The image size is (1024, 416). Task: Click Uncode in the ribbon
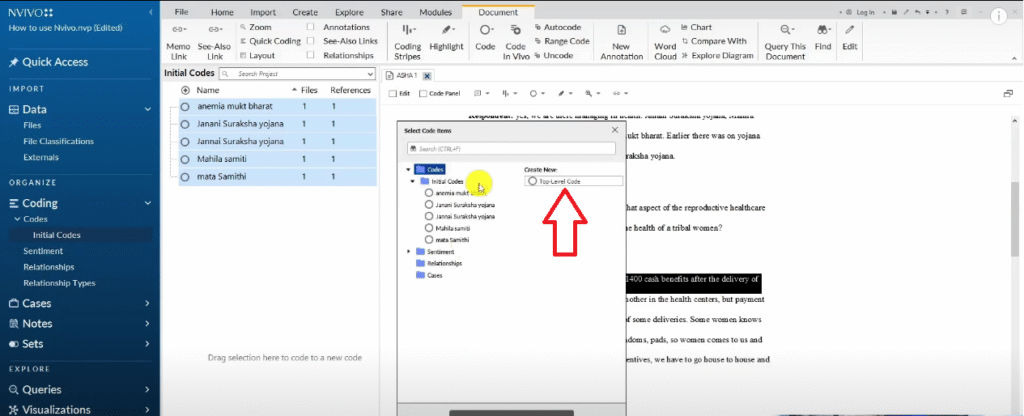(x=553, y=56)
